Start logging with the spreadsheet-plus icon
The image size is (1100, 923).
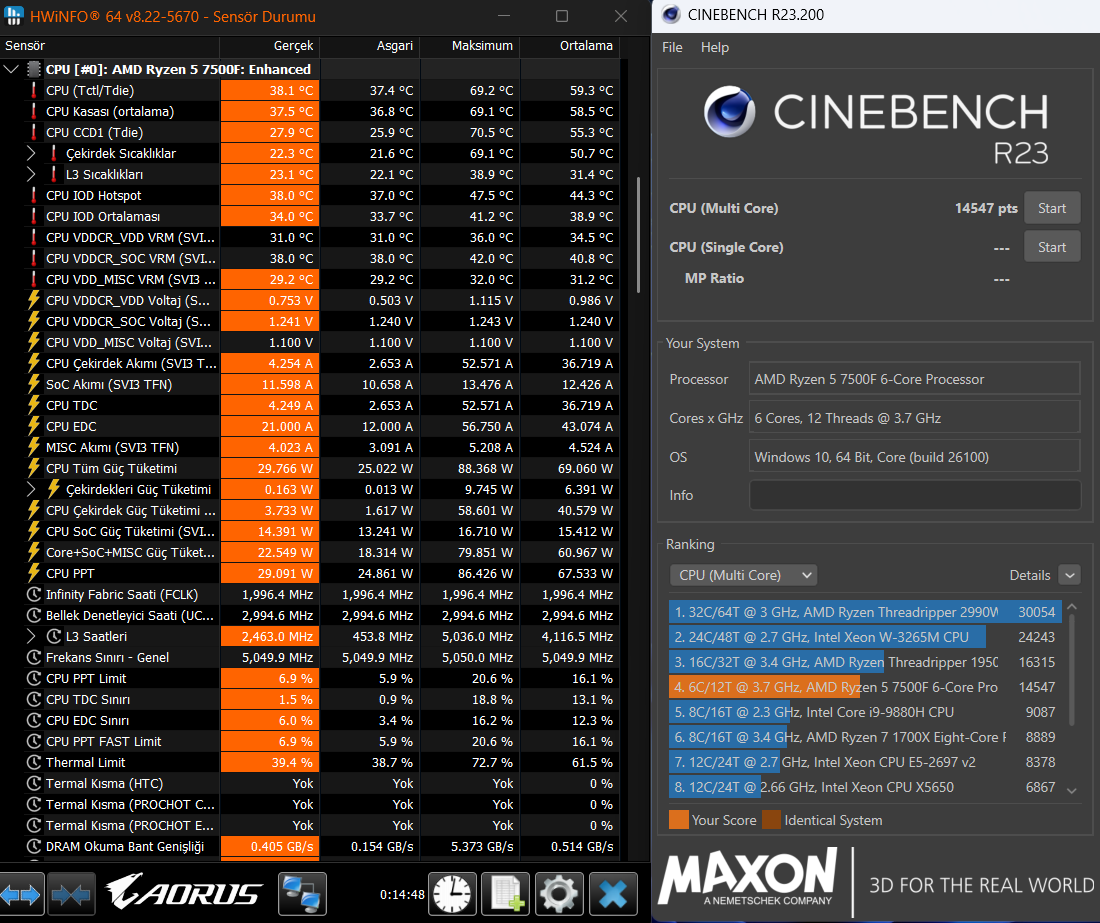click(x=506, y=894)
